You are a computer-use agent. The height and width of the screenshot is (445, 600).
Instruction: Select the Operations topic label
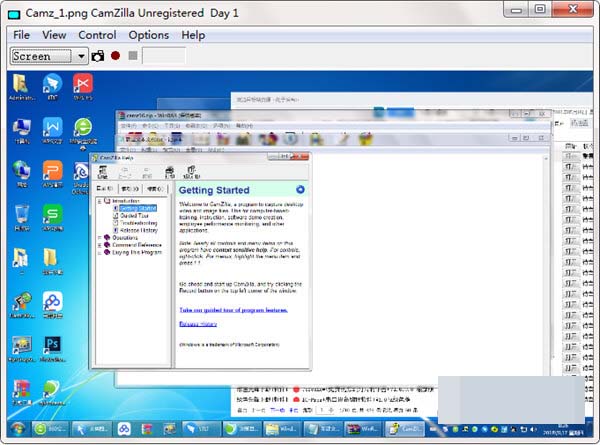(125, 238)
